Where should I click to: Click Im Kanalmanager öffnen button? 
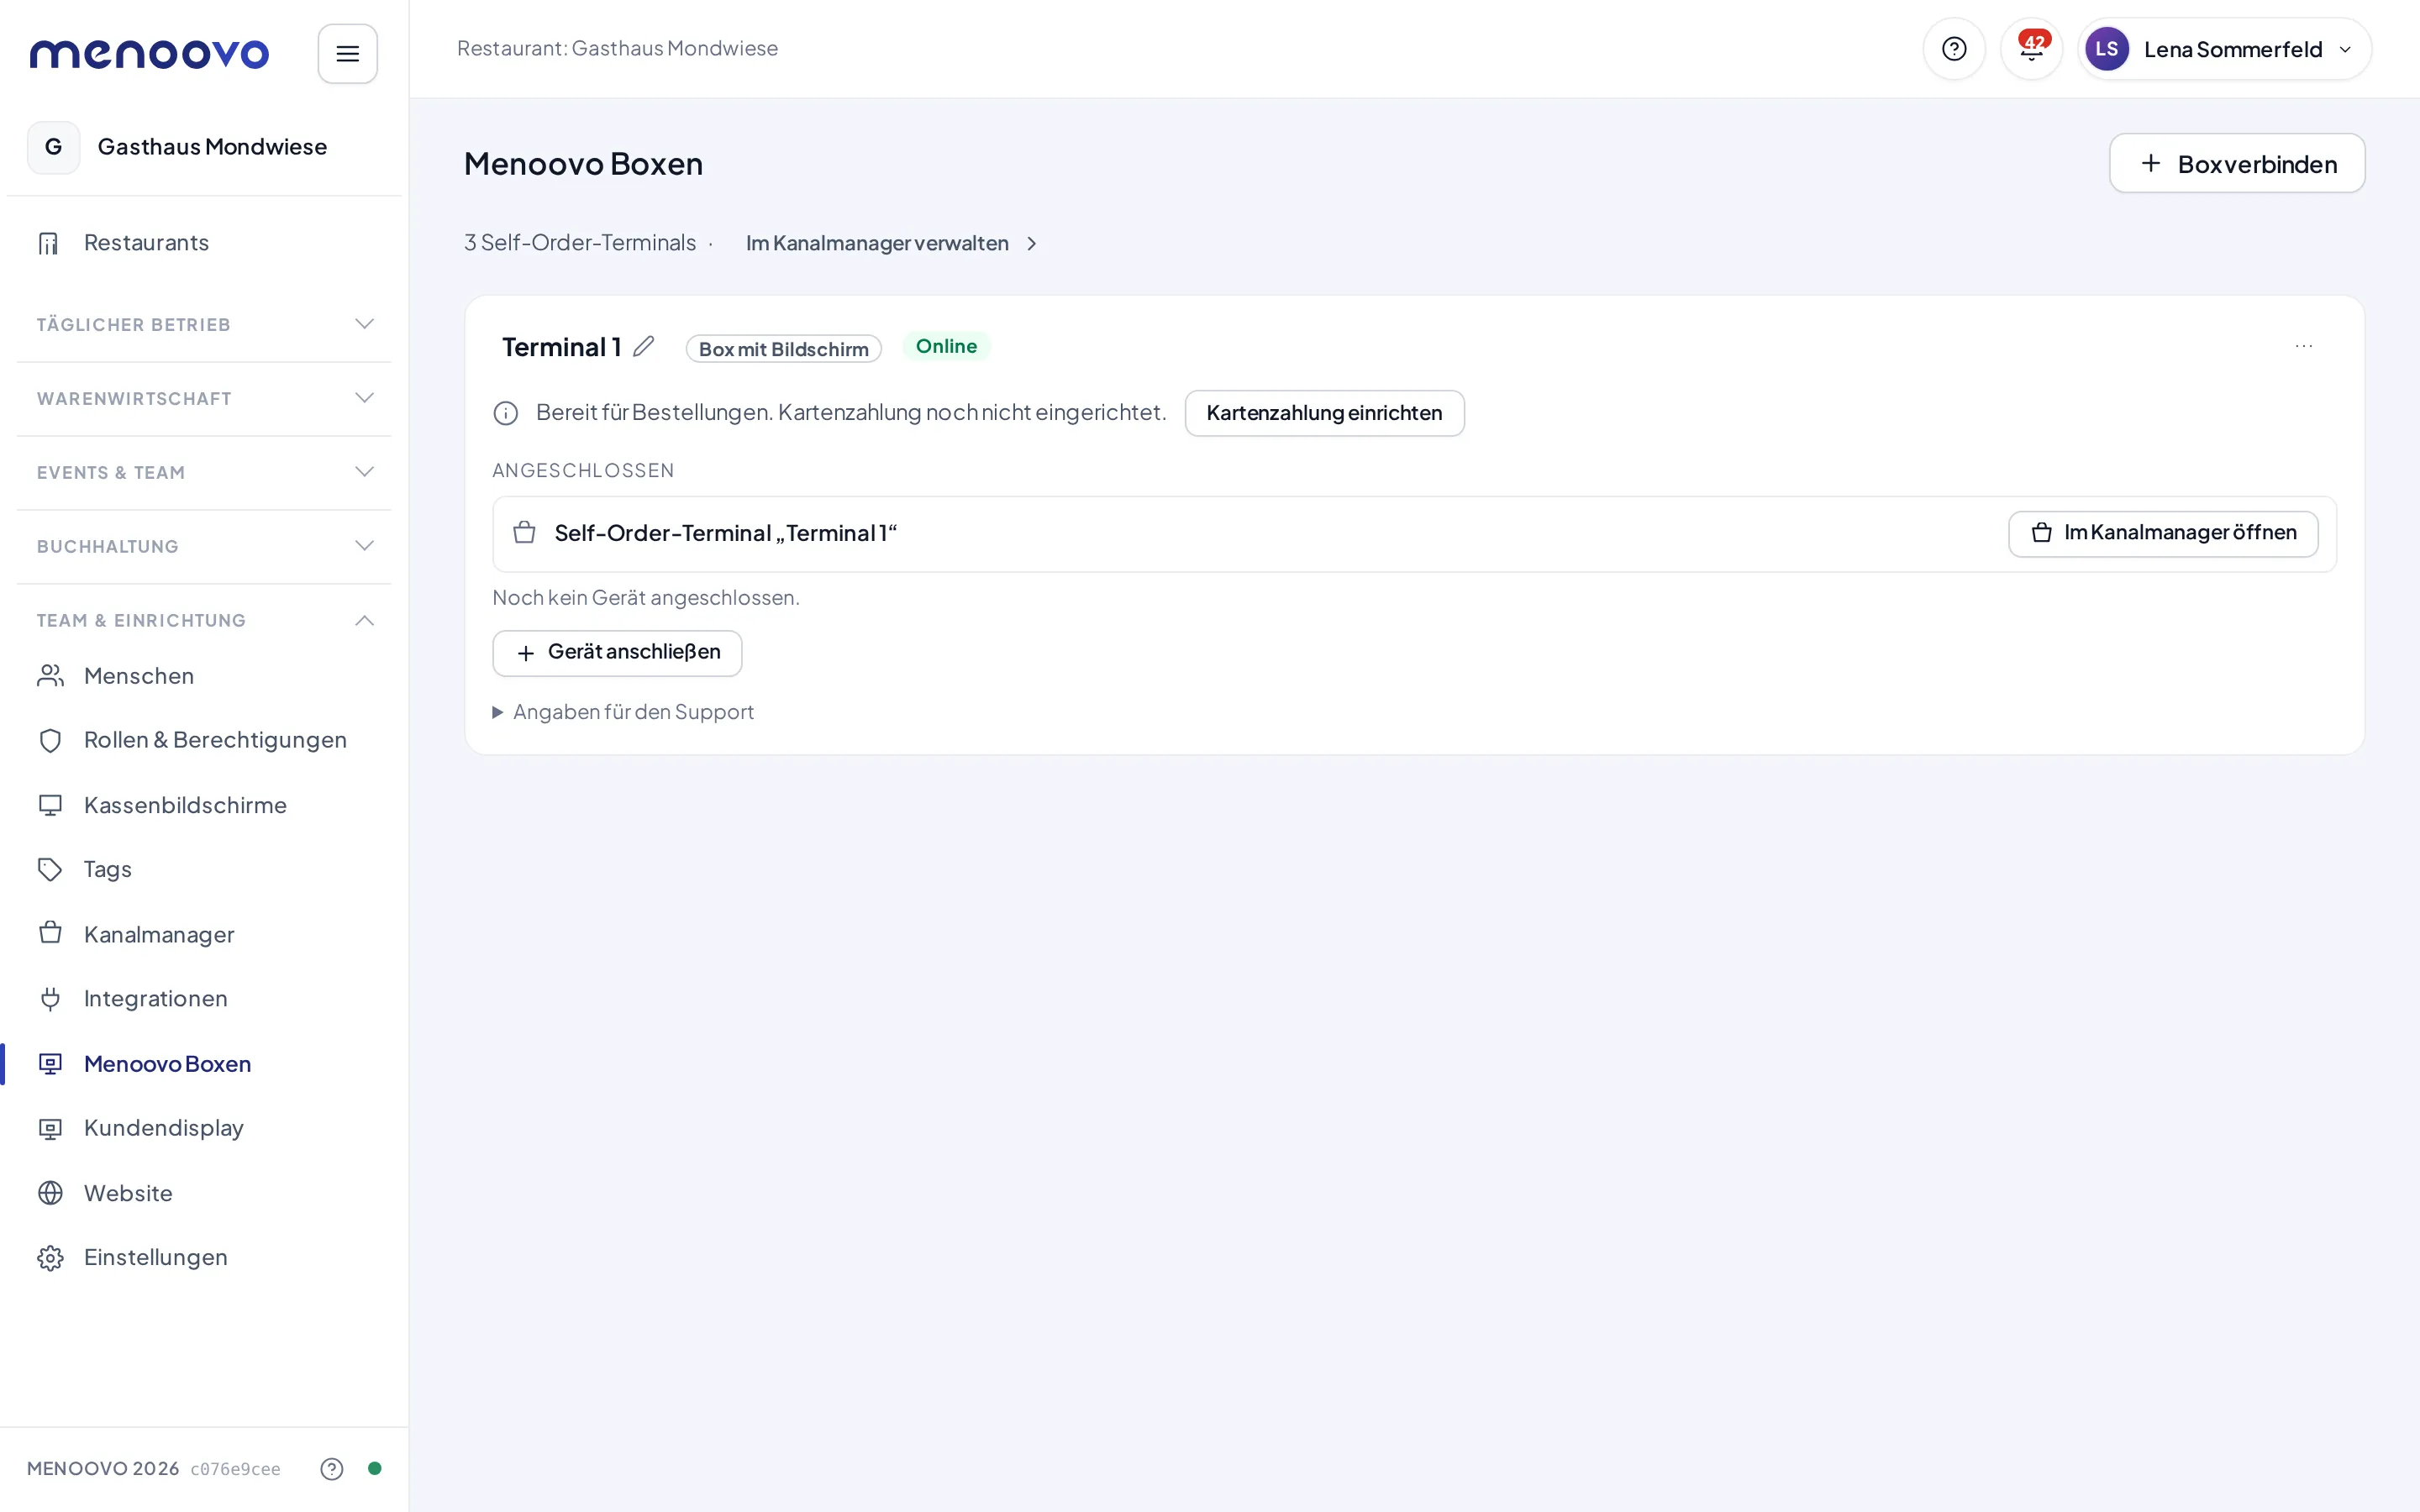pyautogui.click(x=2162, y=533)
